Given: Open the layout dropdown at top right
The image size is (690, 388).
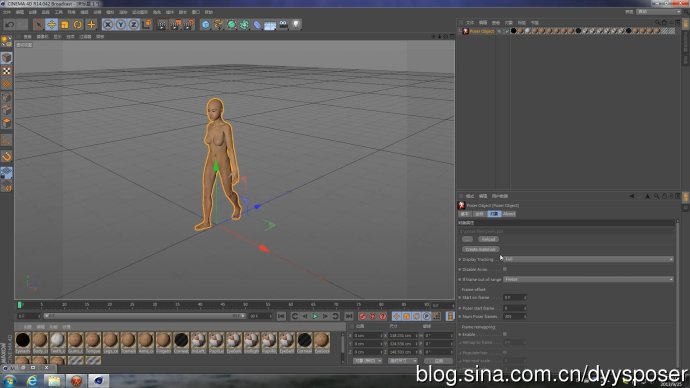Looking at the screenshot, I should coord(659,12).
